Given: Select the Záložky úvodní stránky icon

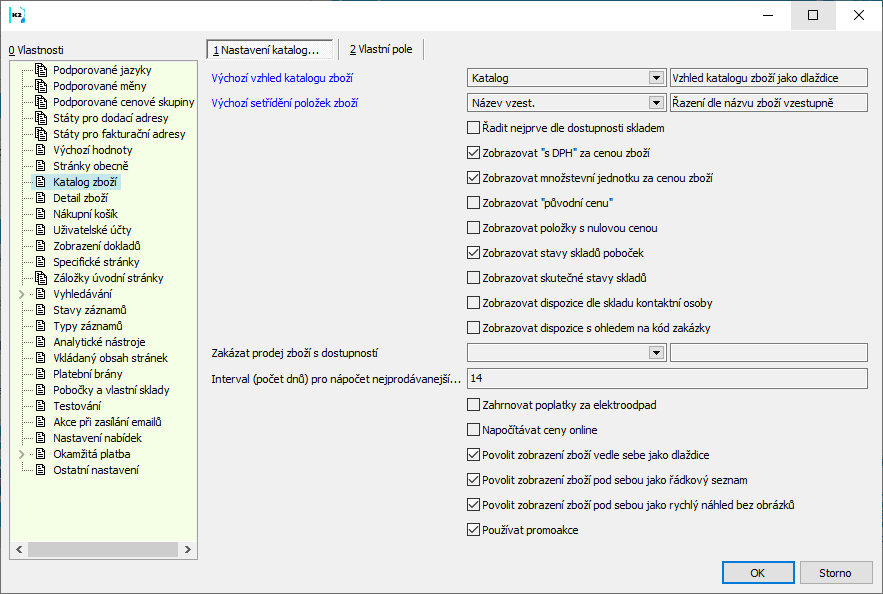Looking at the screenshot, I should (x=41, y=278).
